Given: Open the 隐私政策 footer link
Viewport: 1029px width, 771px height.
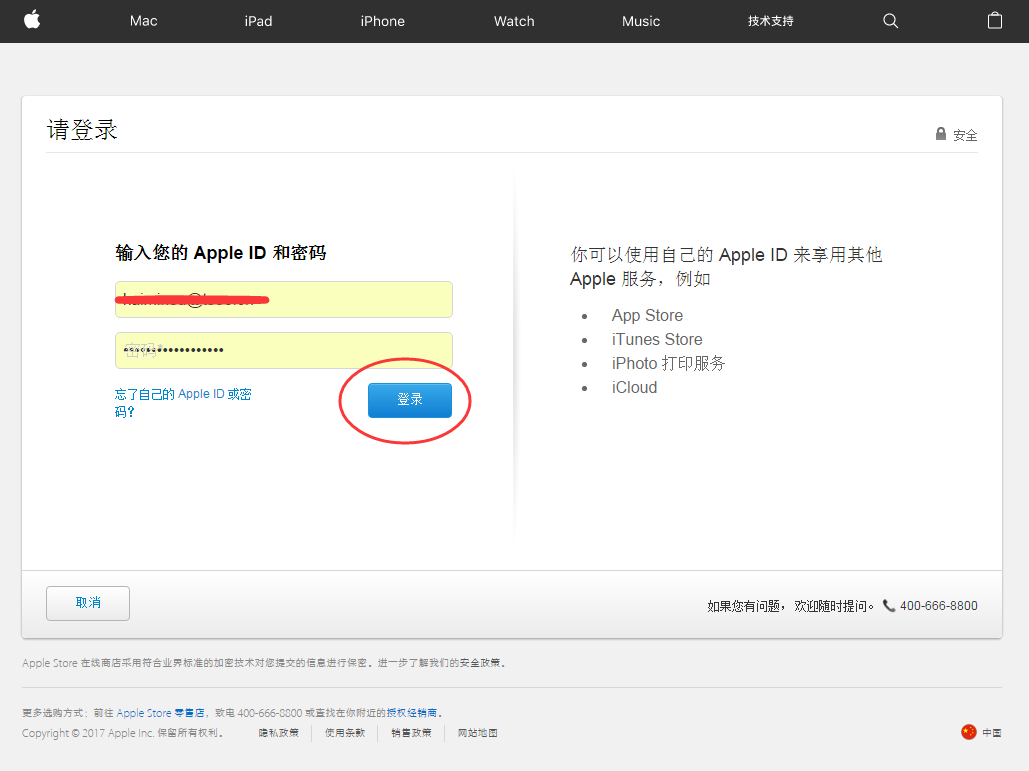Looking at the screenshot, I should (278, 733).
